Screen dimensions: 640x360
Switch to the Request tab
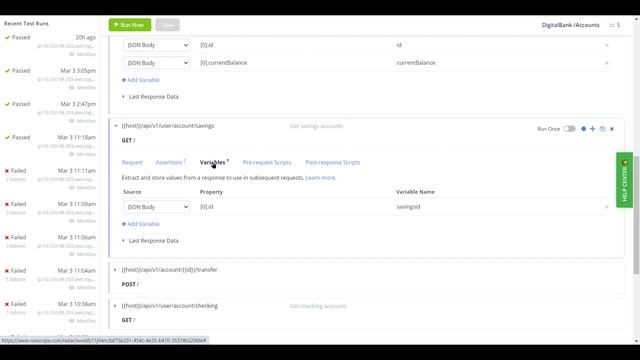point(132,162)
